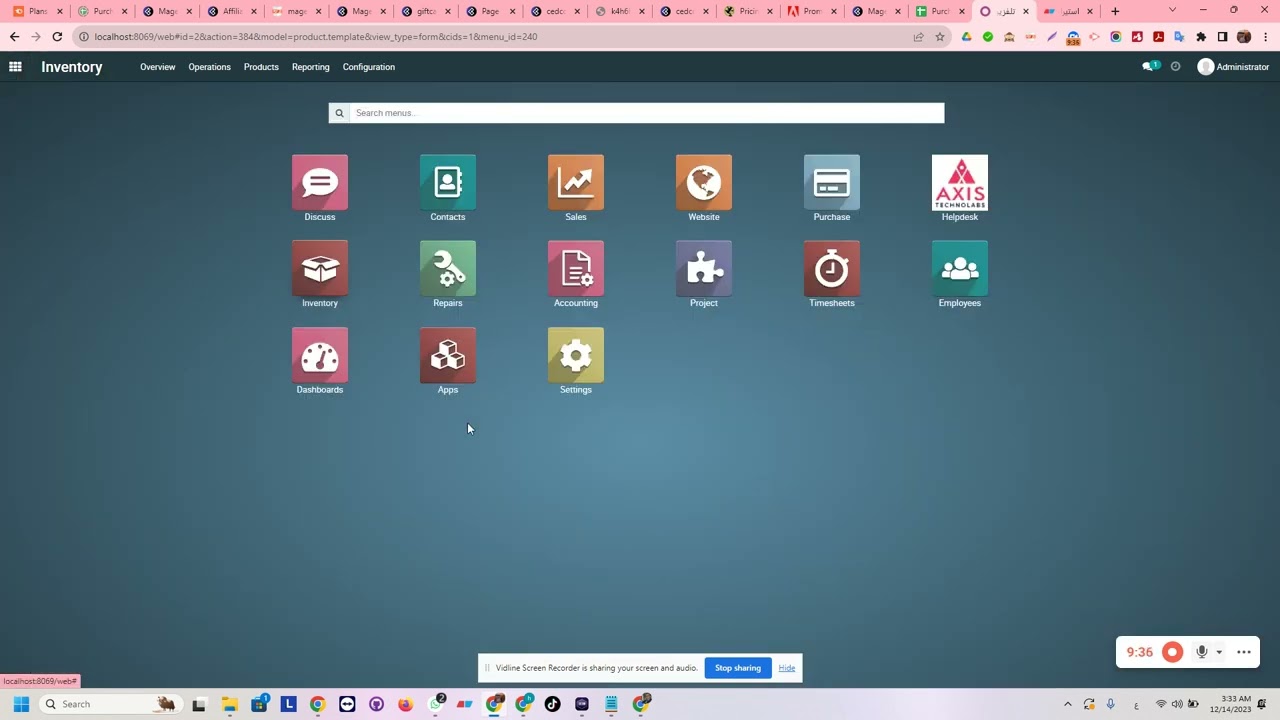Mute the recorder microphone

(x=1202, y=652)
